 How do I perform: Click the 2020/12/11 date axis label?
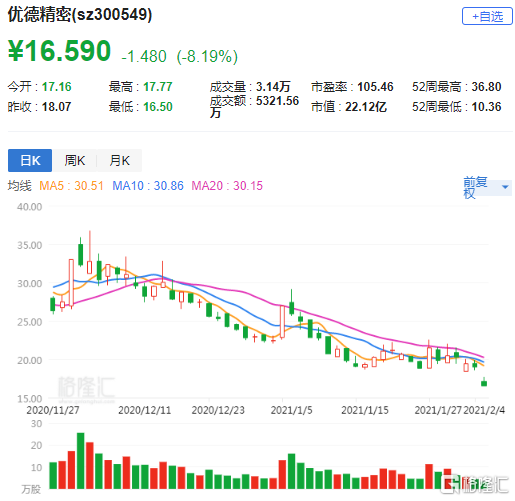tap(144, 410)
